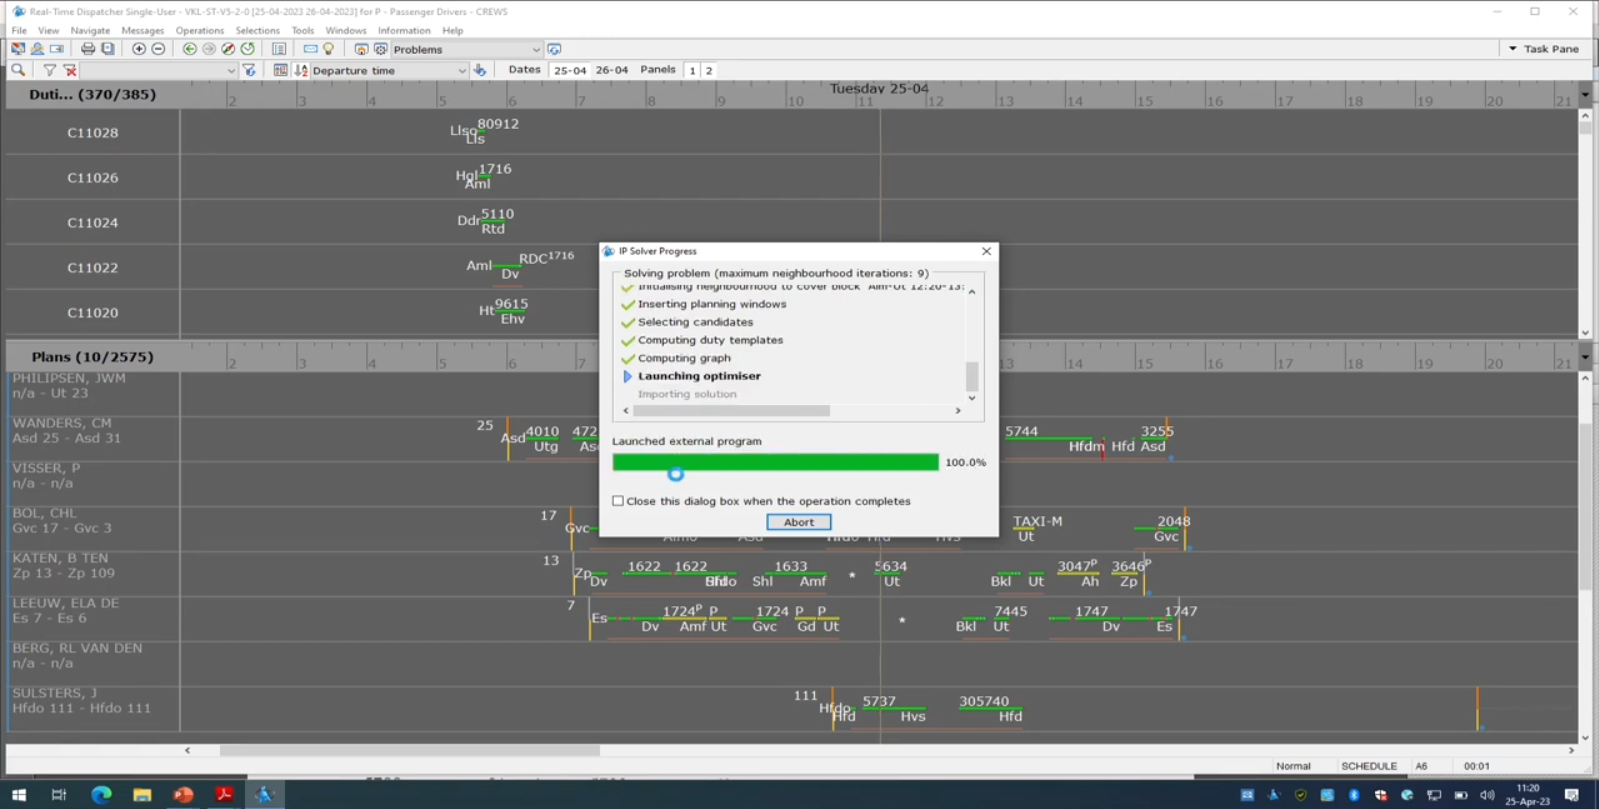Click the print icon in the toolbar
Viewport: 1599px width, 809px height.
[88, 49]
